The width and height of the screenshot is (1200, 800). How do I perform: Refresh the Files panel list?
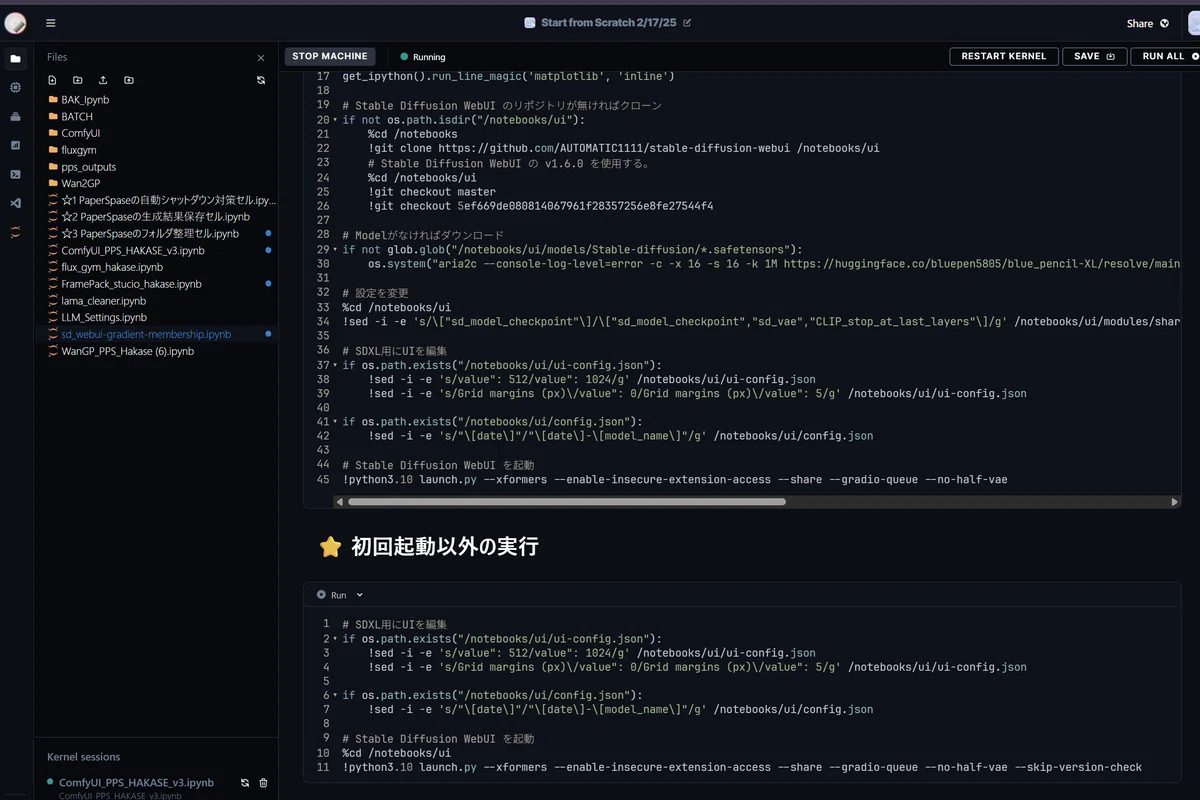click(x=261, y=80)
